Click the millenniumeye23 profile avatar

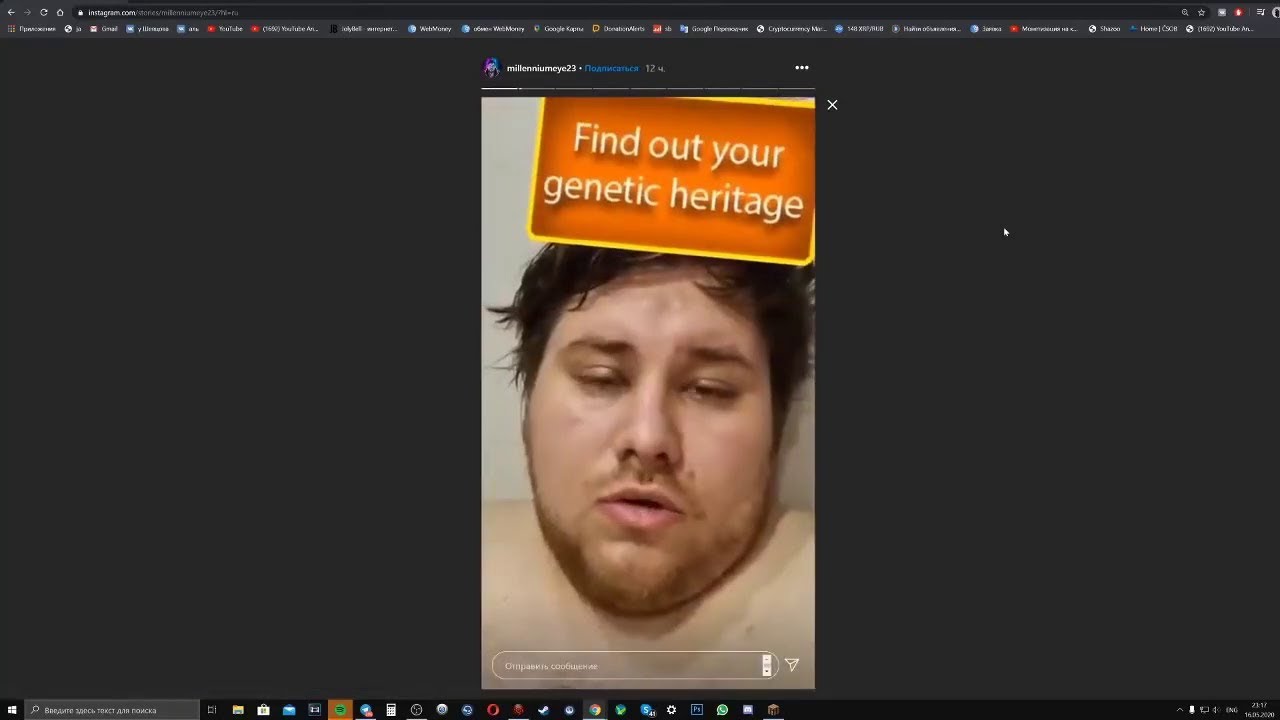pyautogui.click(x=491, y=68)
